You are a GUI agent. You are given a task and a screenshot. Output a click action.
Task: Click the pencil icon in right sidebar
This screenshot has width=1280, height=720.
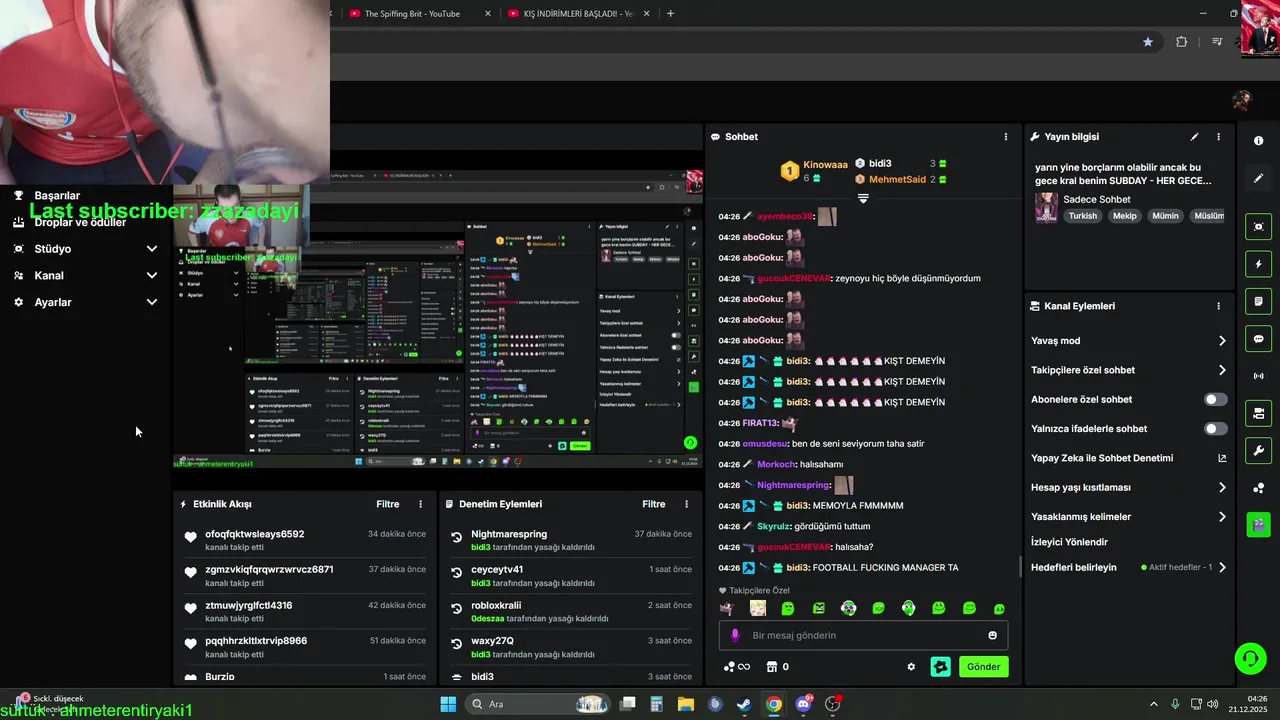pos(1258,178)
